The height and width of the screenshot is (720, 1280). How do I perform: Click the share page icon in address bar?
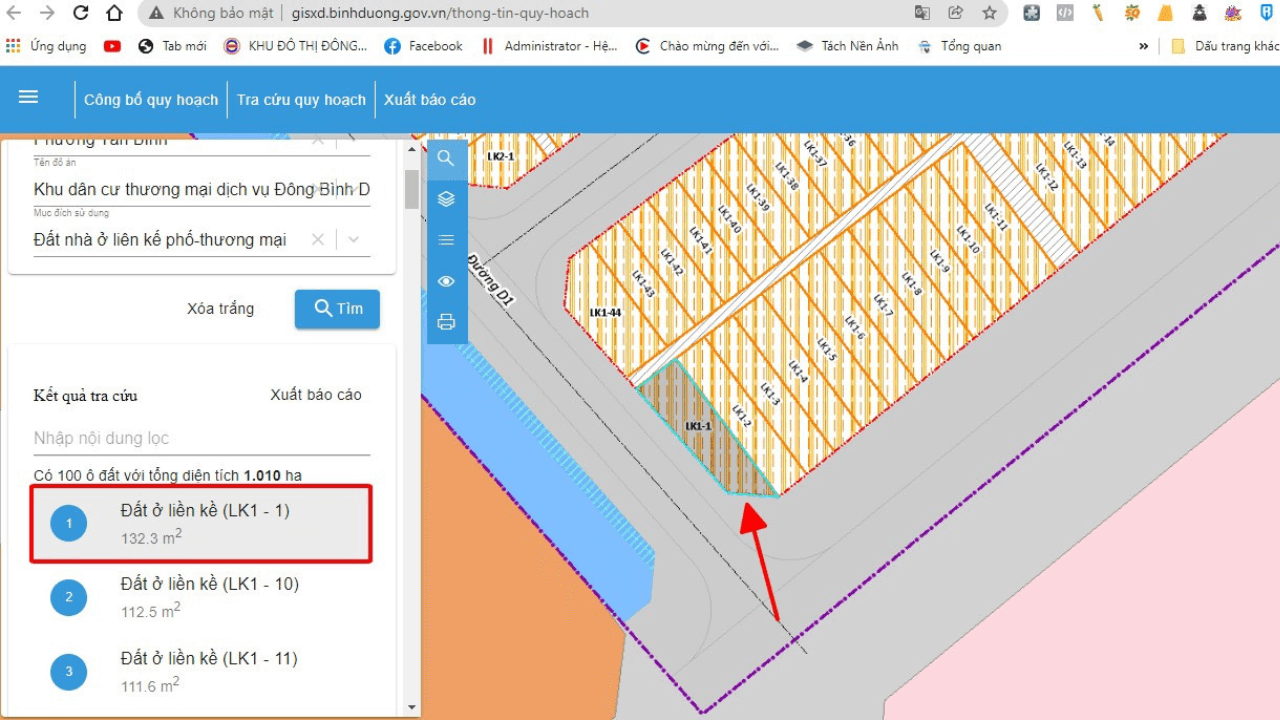pos(956,13)
